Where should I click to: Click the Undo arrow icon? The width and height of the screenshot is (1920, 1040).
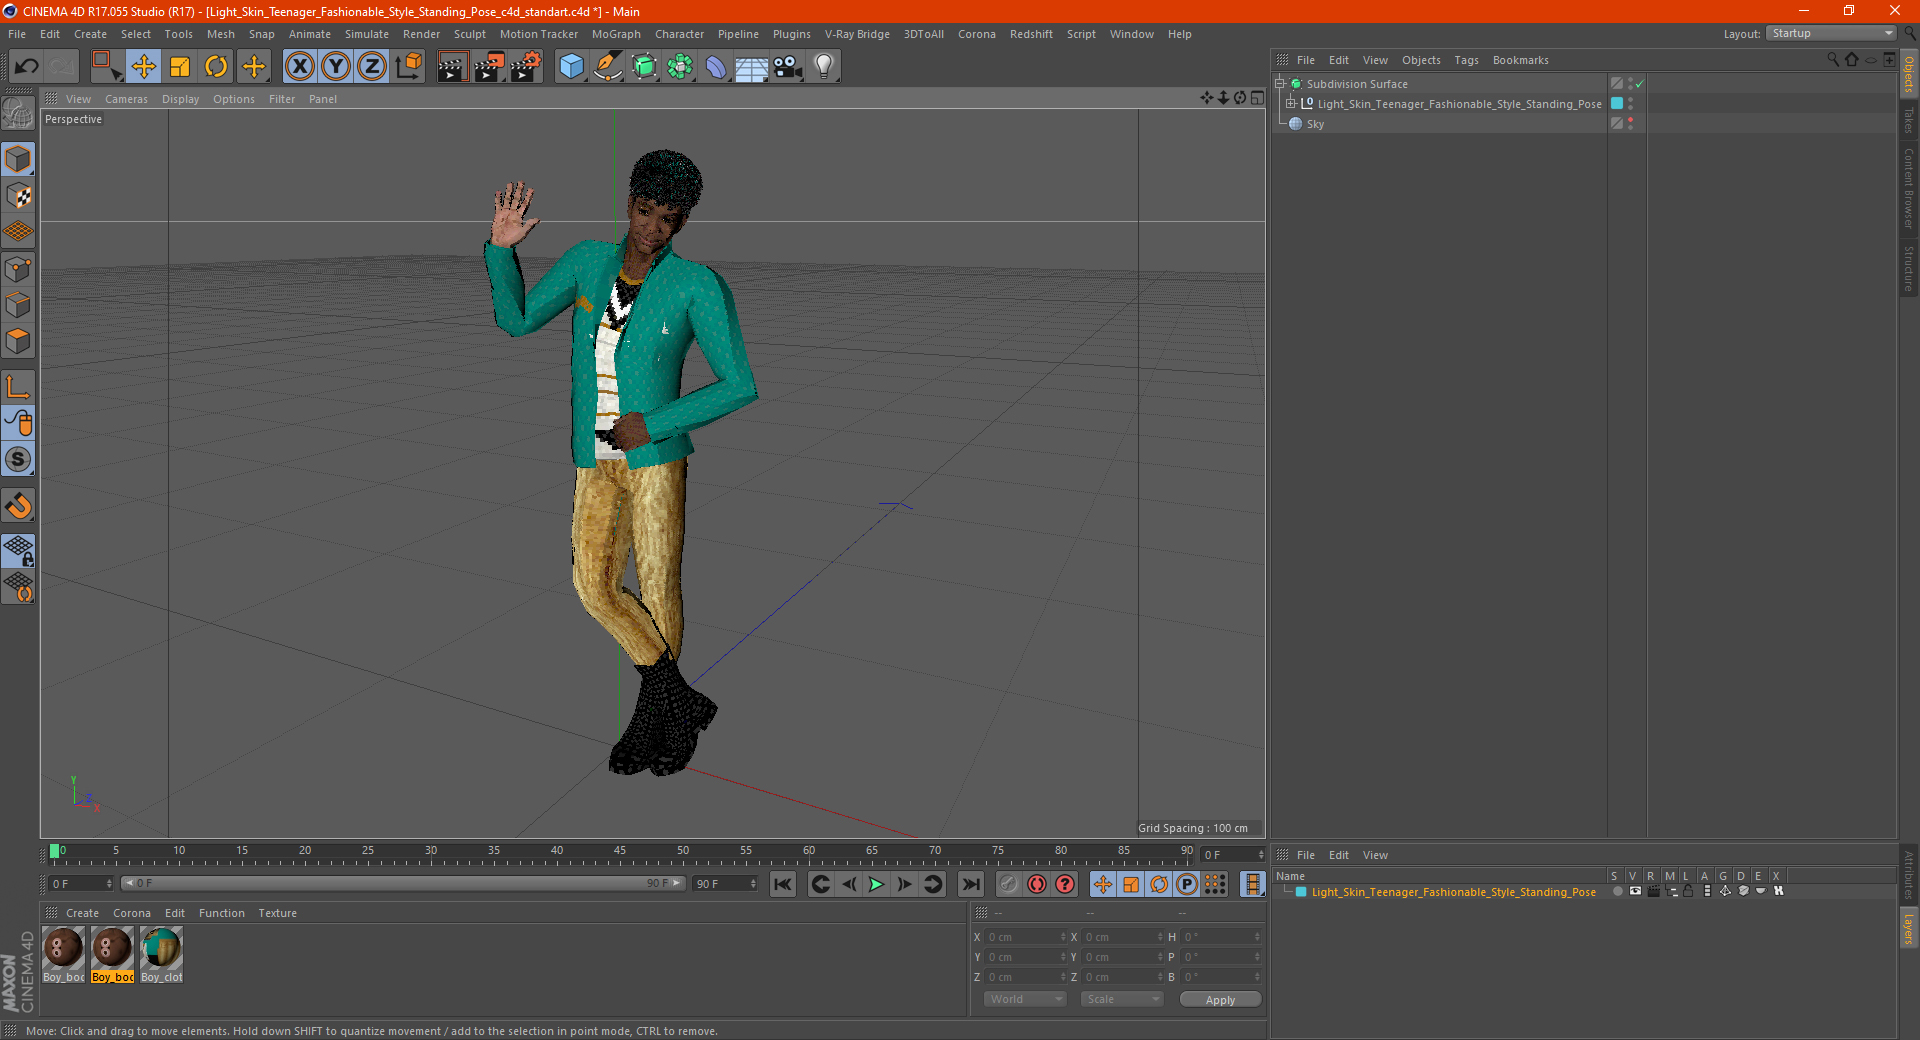pos(27,67)
